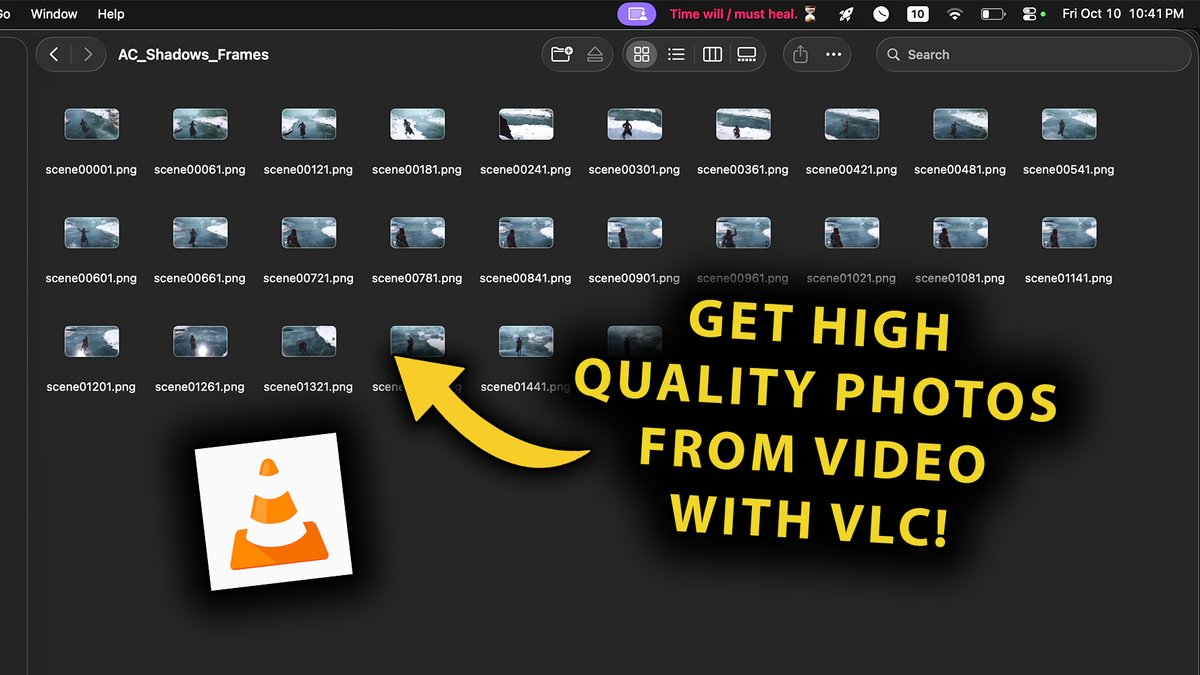The image size is (1200, 675).
Task: Click the Fri Oct 10 10:41 PM clock
Action: click(x=1123, y=14)
